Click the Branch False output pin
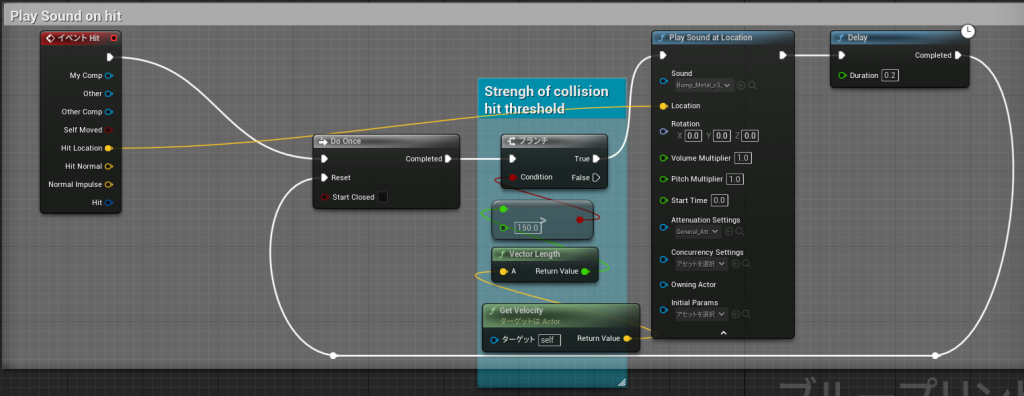Viewport: 1024px width, 396px height. click(x=596, y=177)
